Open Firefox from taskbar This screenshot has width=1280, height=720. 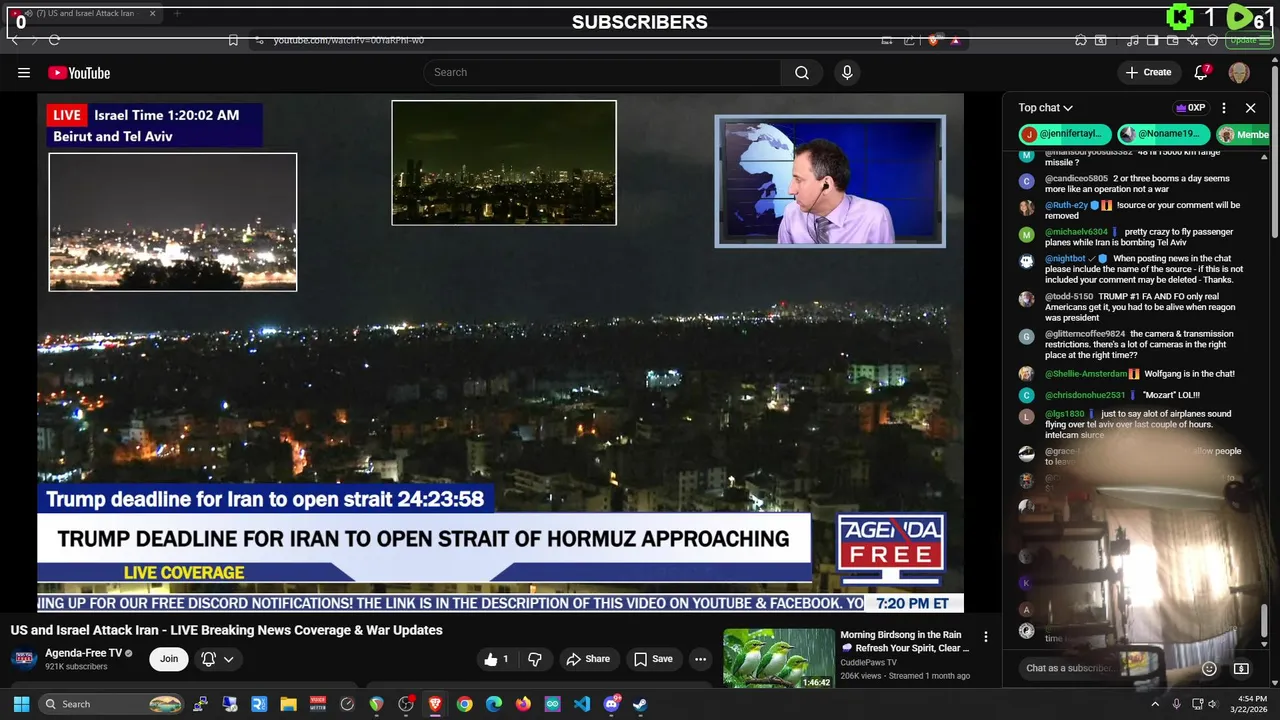click(523, 704)
